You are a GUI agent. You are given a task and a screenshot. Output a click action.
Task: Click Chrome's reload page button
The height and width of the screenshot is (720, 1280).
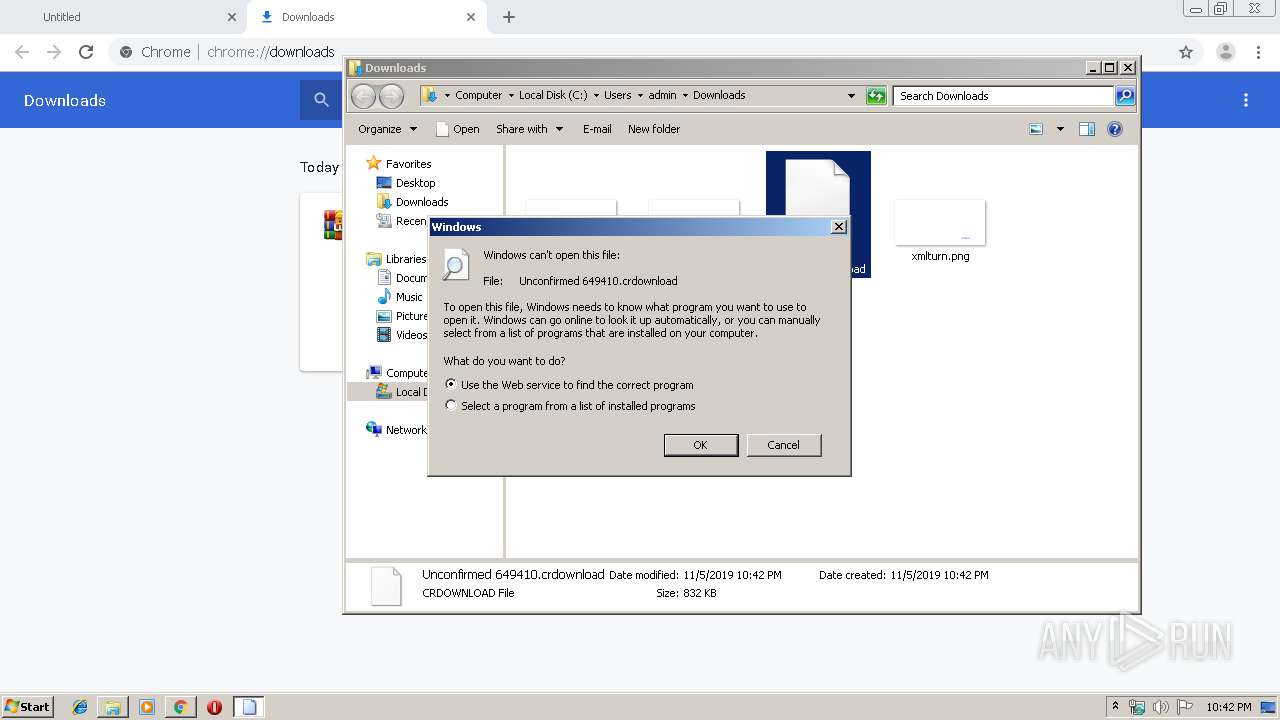coord(86,52)
